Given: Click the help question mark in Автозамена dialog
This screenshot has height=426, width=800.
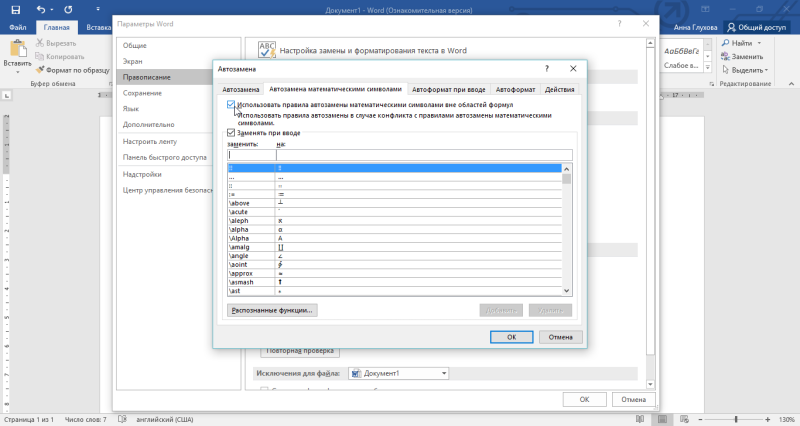Looking at the screenshot, I should [x=547, y=69].
